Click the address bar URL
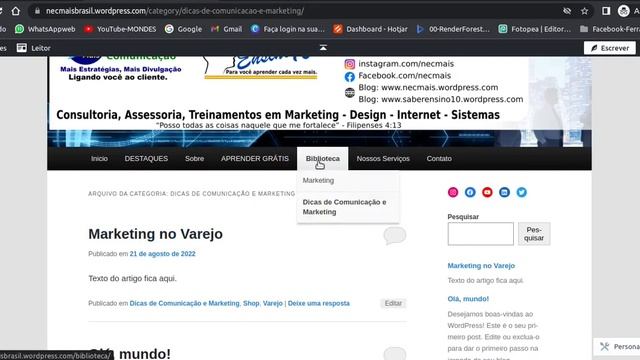The width and height of the screenshot is (640, 360). [175, 11]
